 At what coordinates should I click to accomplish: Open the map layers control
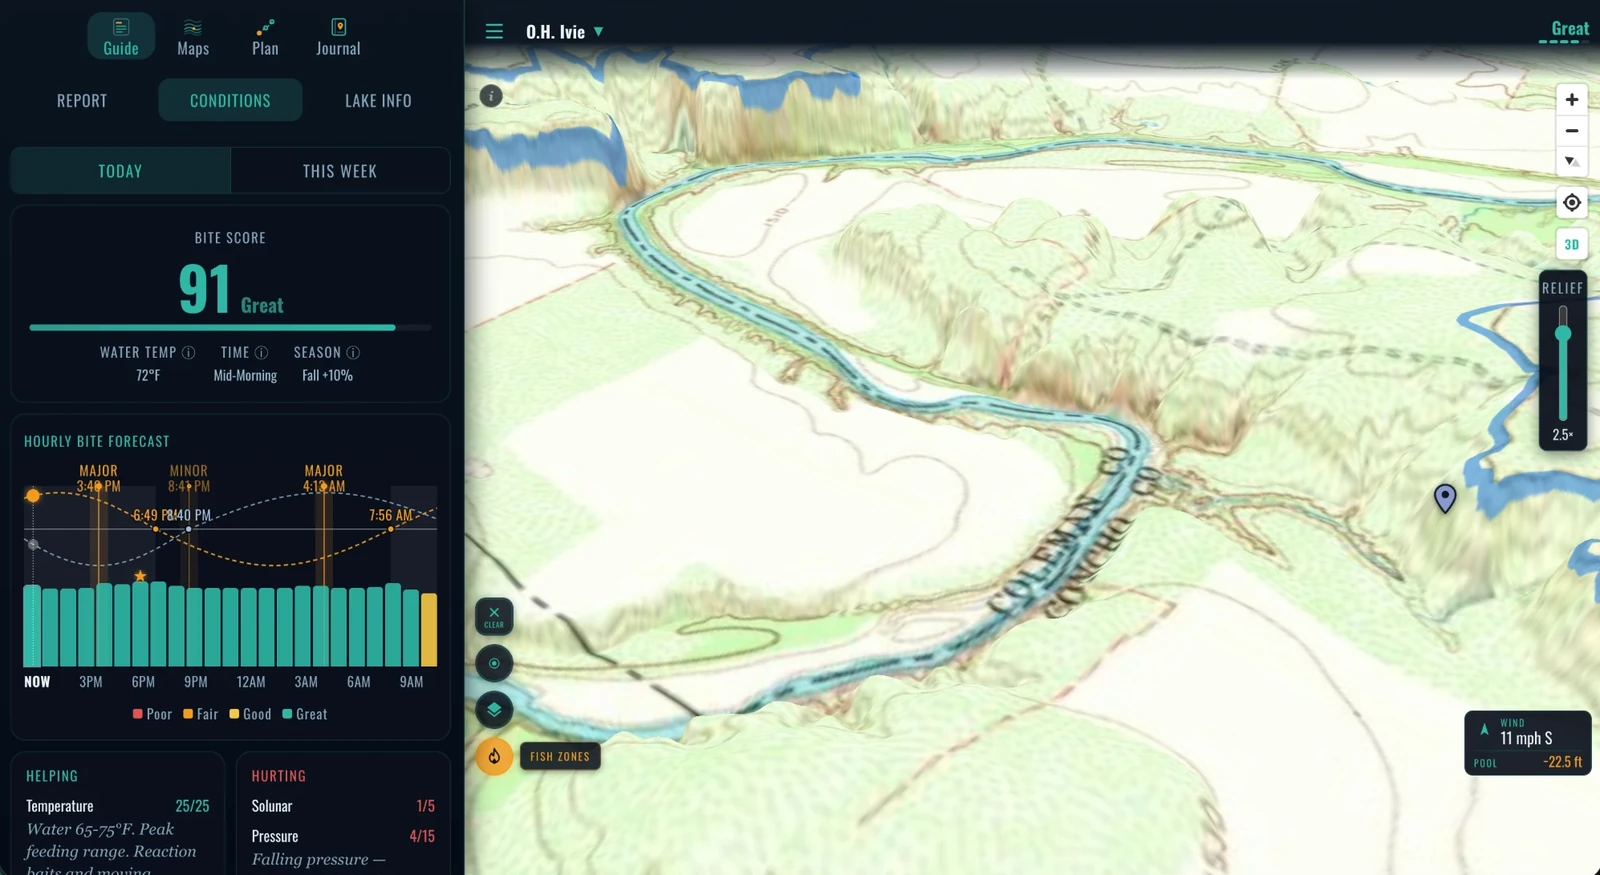click(494, 710)
